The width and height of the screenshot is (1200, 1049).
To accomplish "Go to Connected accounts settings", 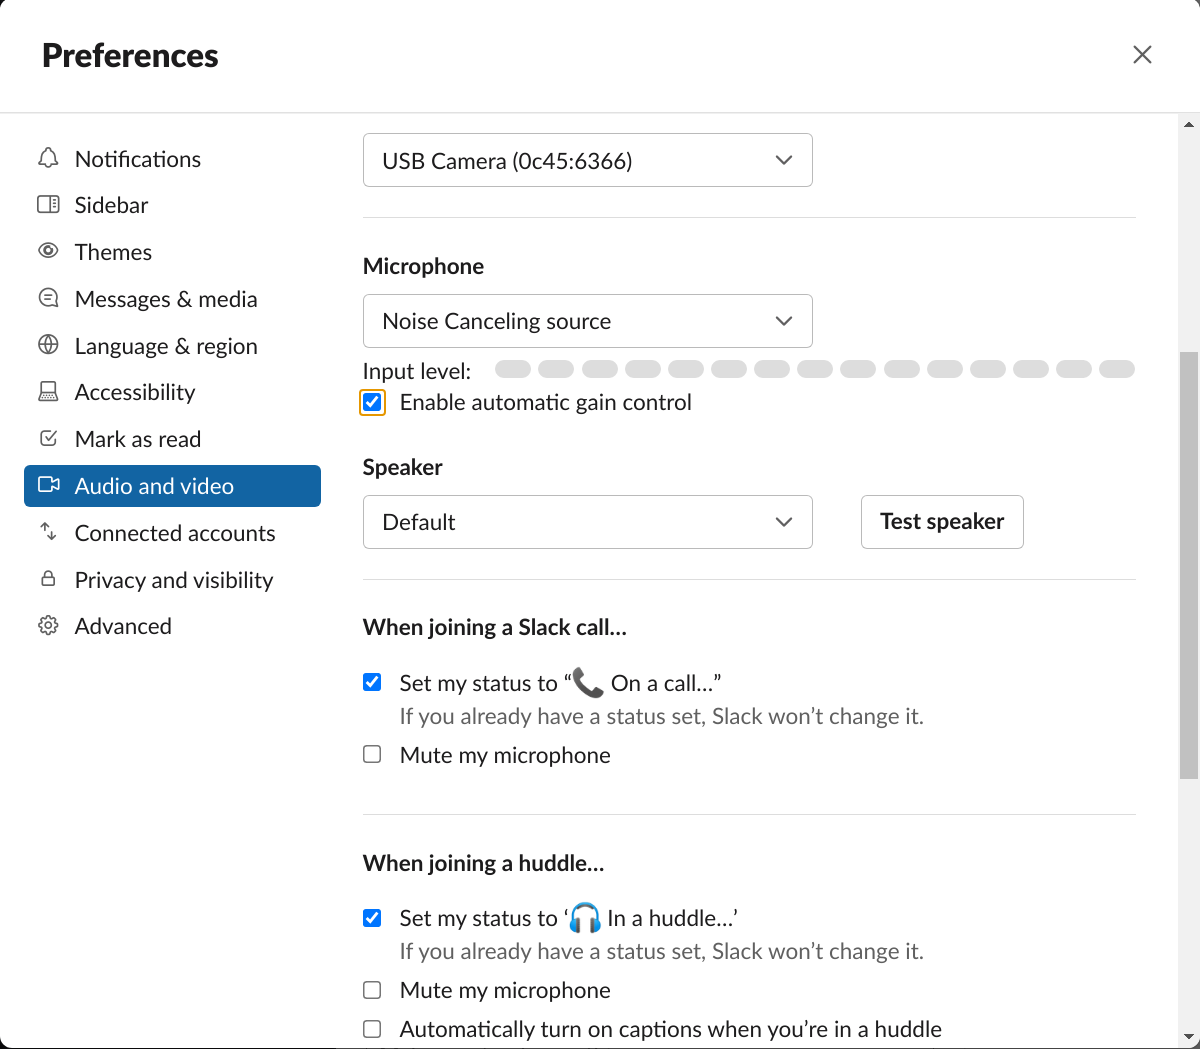I will 174,533.
